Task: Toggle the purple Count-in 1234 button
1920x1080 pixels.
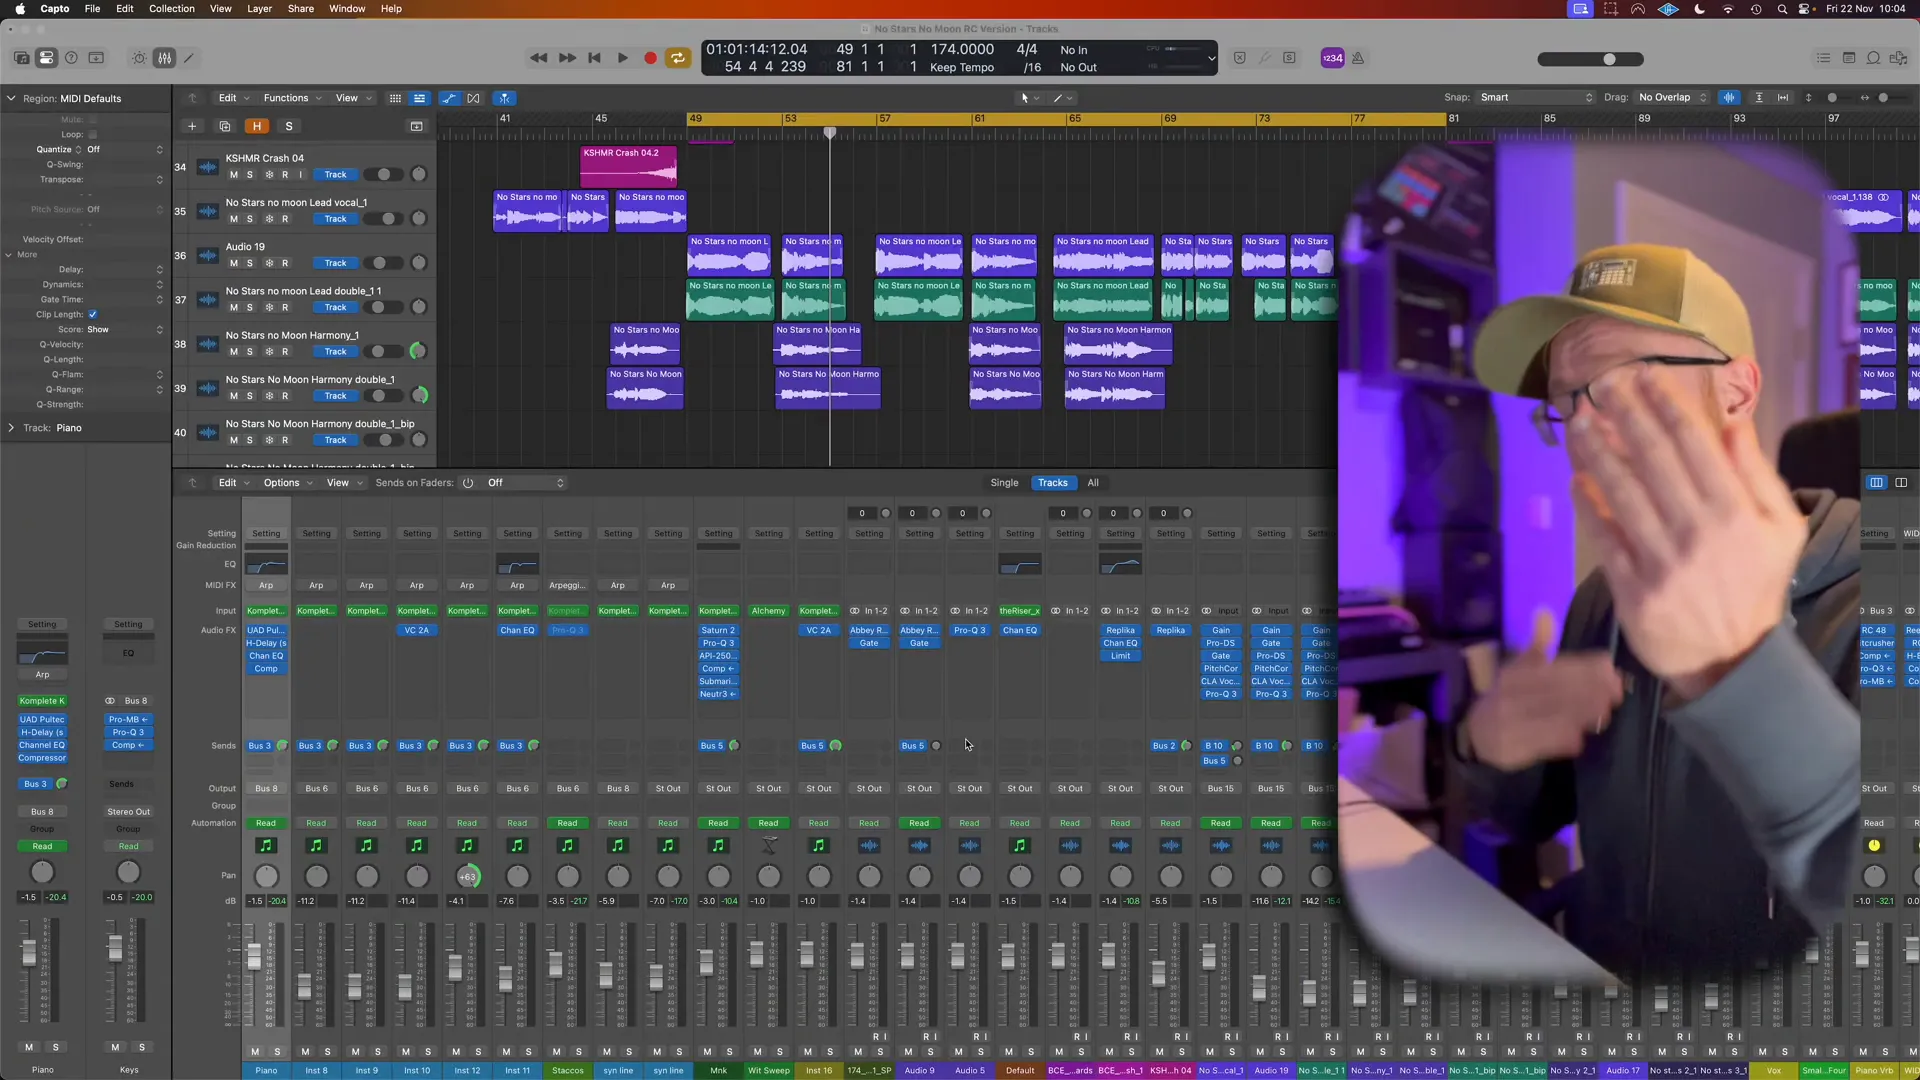Action: click(x=1332, y=58)
